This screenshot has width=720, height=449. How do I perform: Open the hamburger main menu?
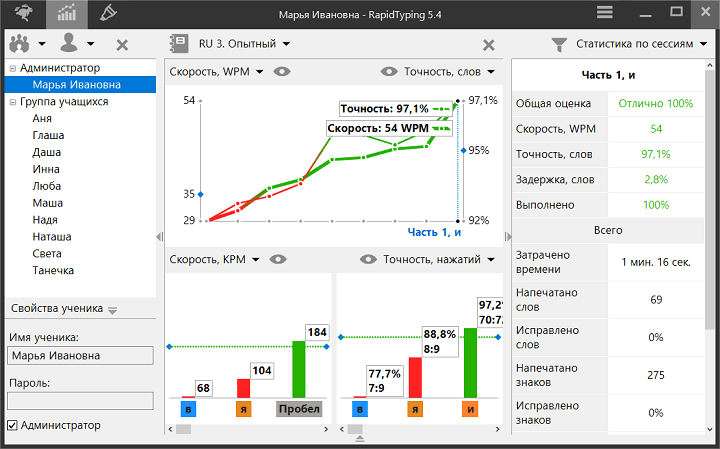pyautogui.click(x=605, y=13)
